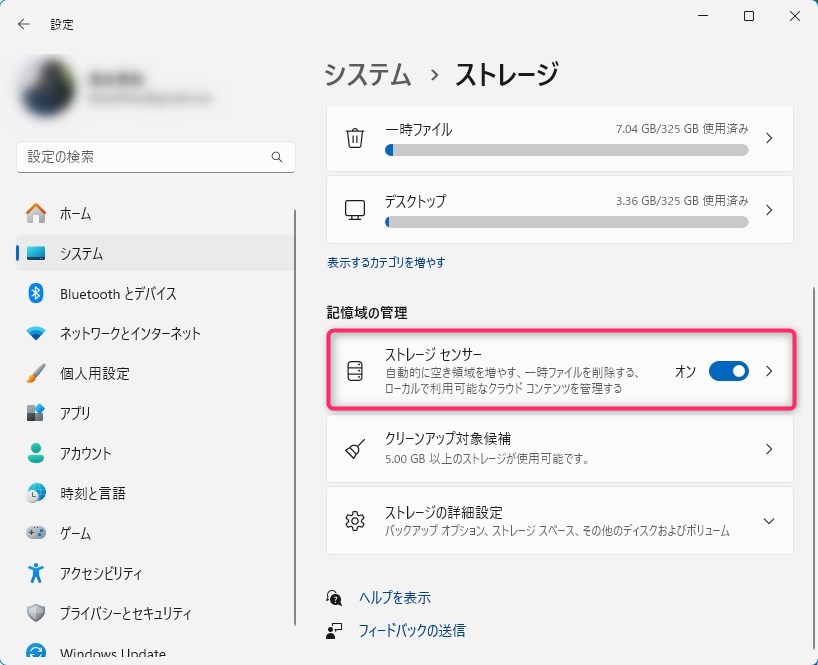Turn off the ストレージ センサー toggle
The image size is (818, 665).
pos(728,371)
